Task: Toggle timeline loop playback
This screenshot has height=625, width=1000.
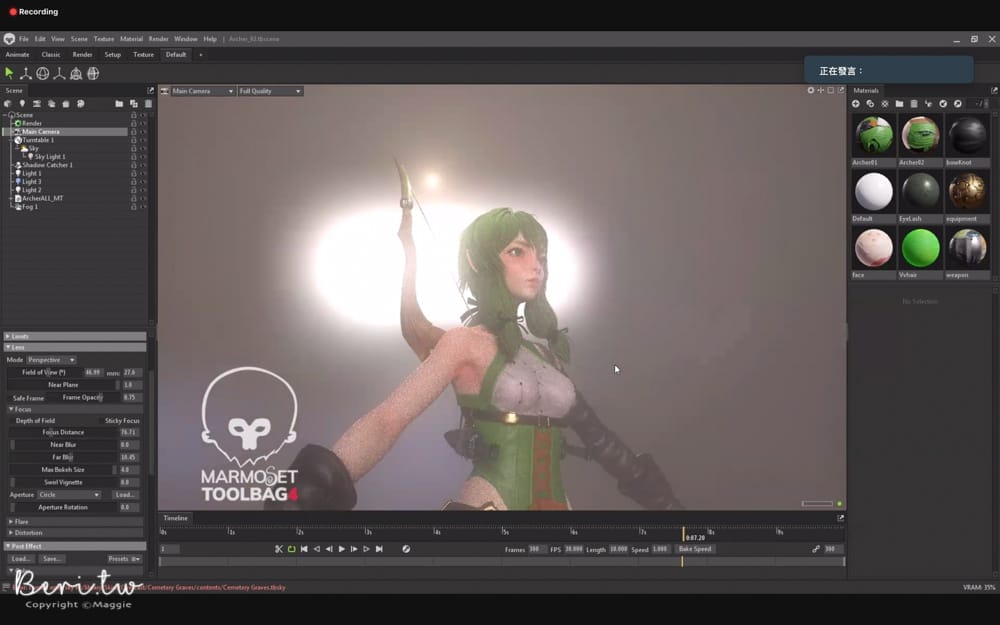Action: [291, 549]
